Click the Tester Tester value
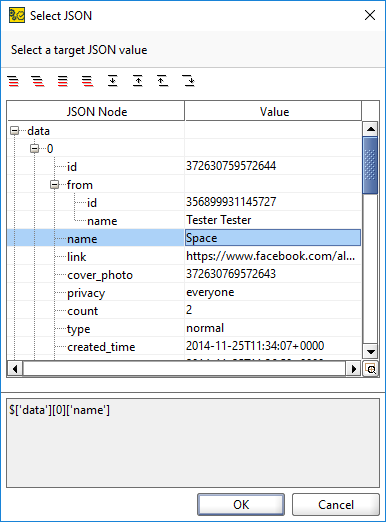This screenshot has height=522, width=386. [219, 220]
